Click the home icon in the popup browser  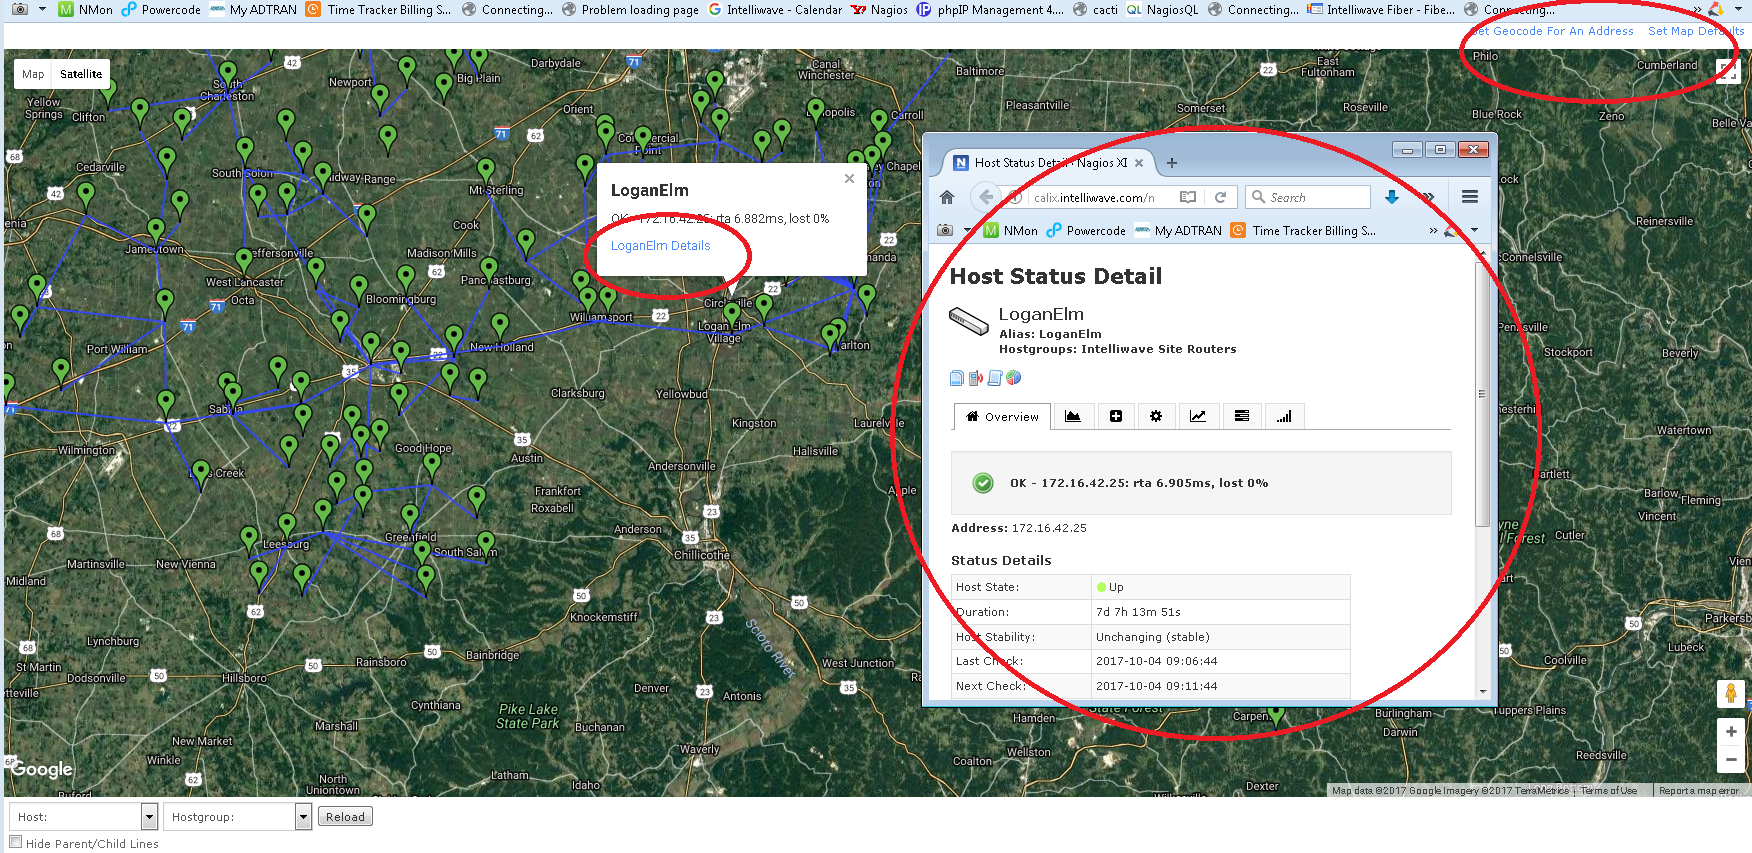[x=946, y=197]
